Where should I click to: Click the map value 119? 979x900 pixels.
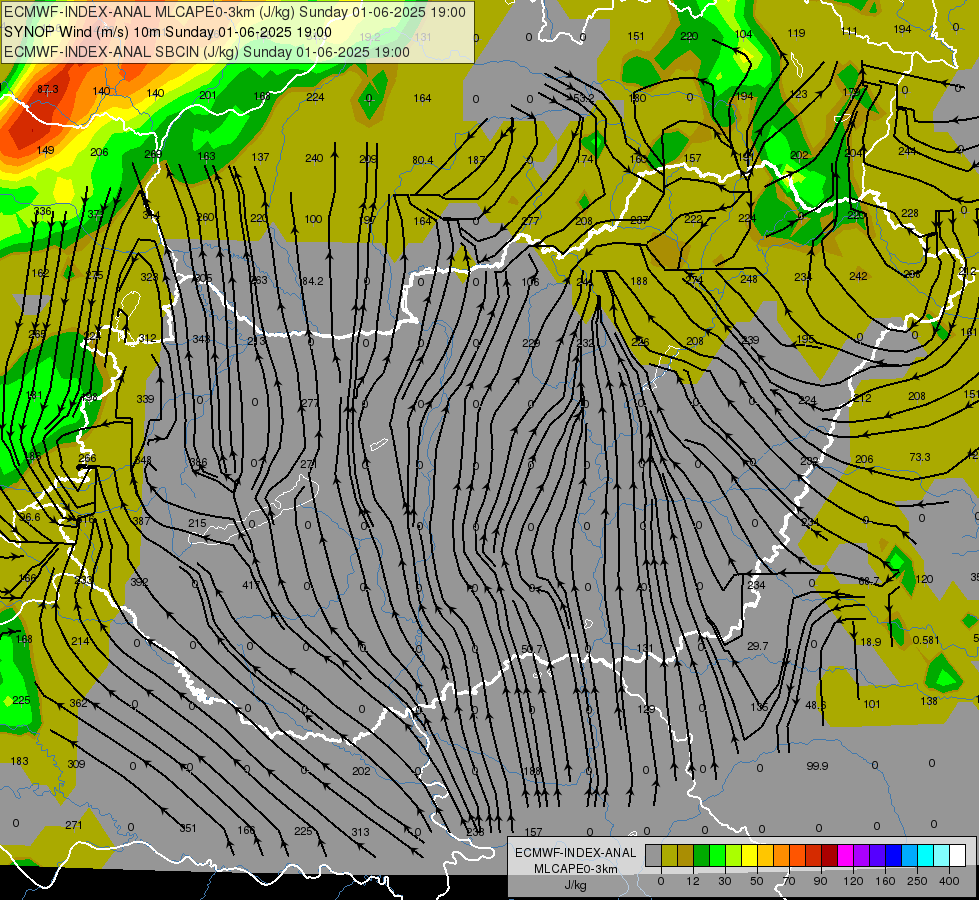796,33
